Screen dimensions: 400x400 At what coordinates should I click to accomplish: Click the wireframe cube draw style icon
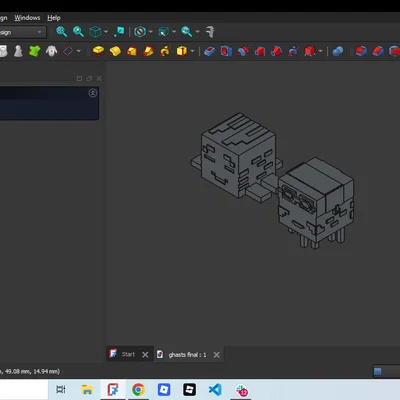(95, 32)
